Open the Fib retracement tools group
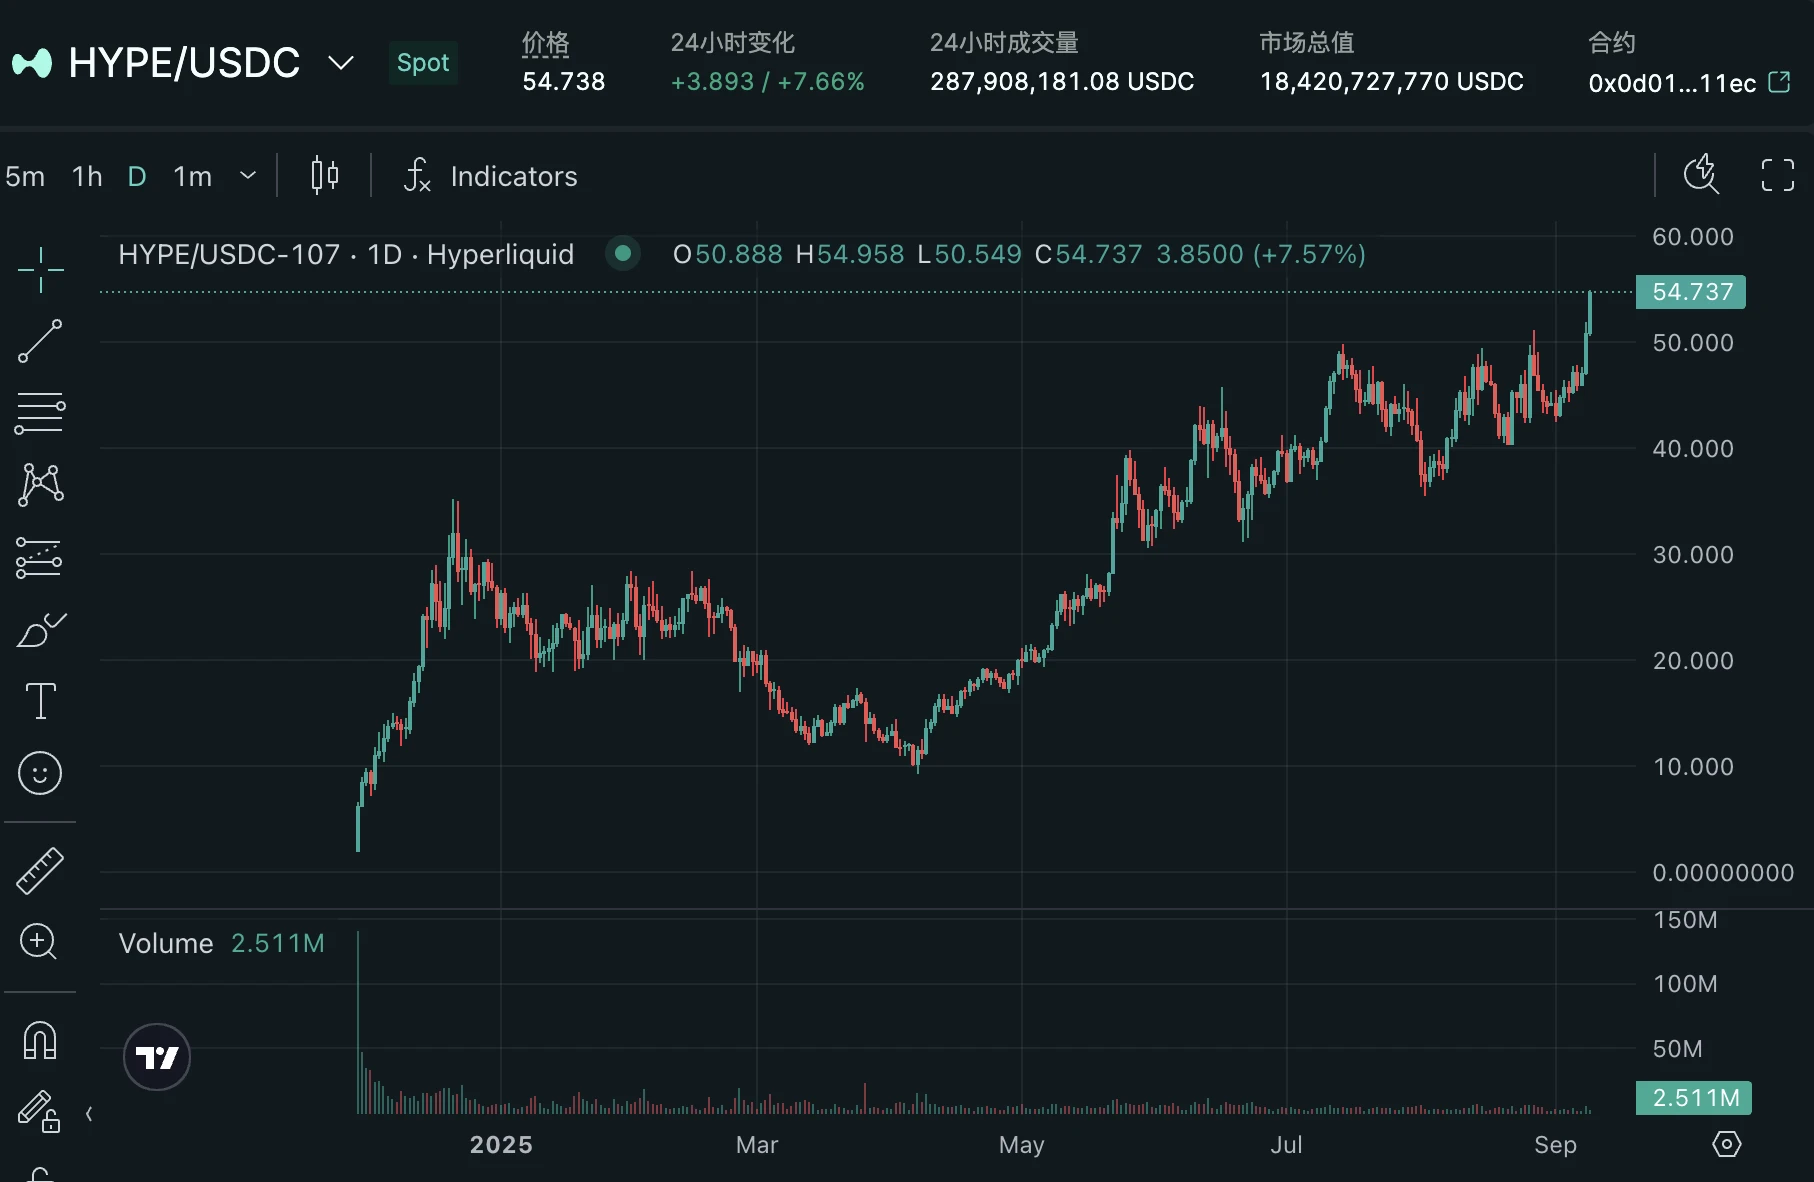 (40, 413)
